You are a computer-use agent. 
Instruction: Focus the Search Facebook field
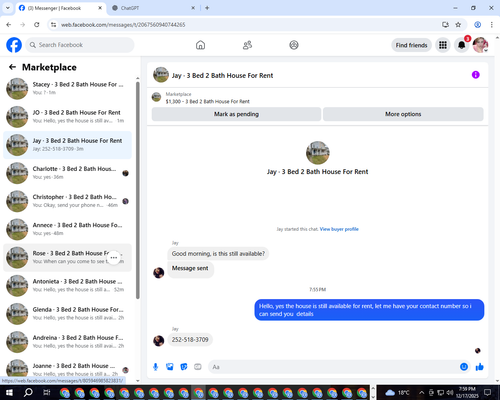(80, 45)
